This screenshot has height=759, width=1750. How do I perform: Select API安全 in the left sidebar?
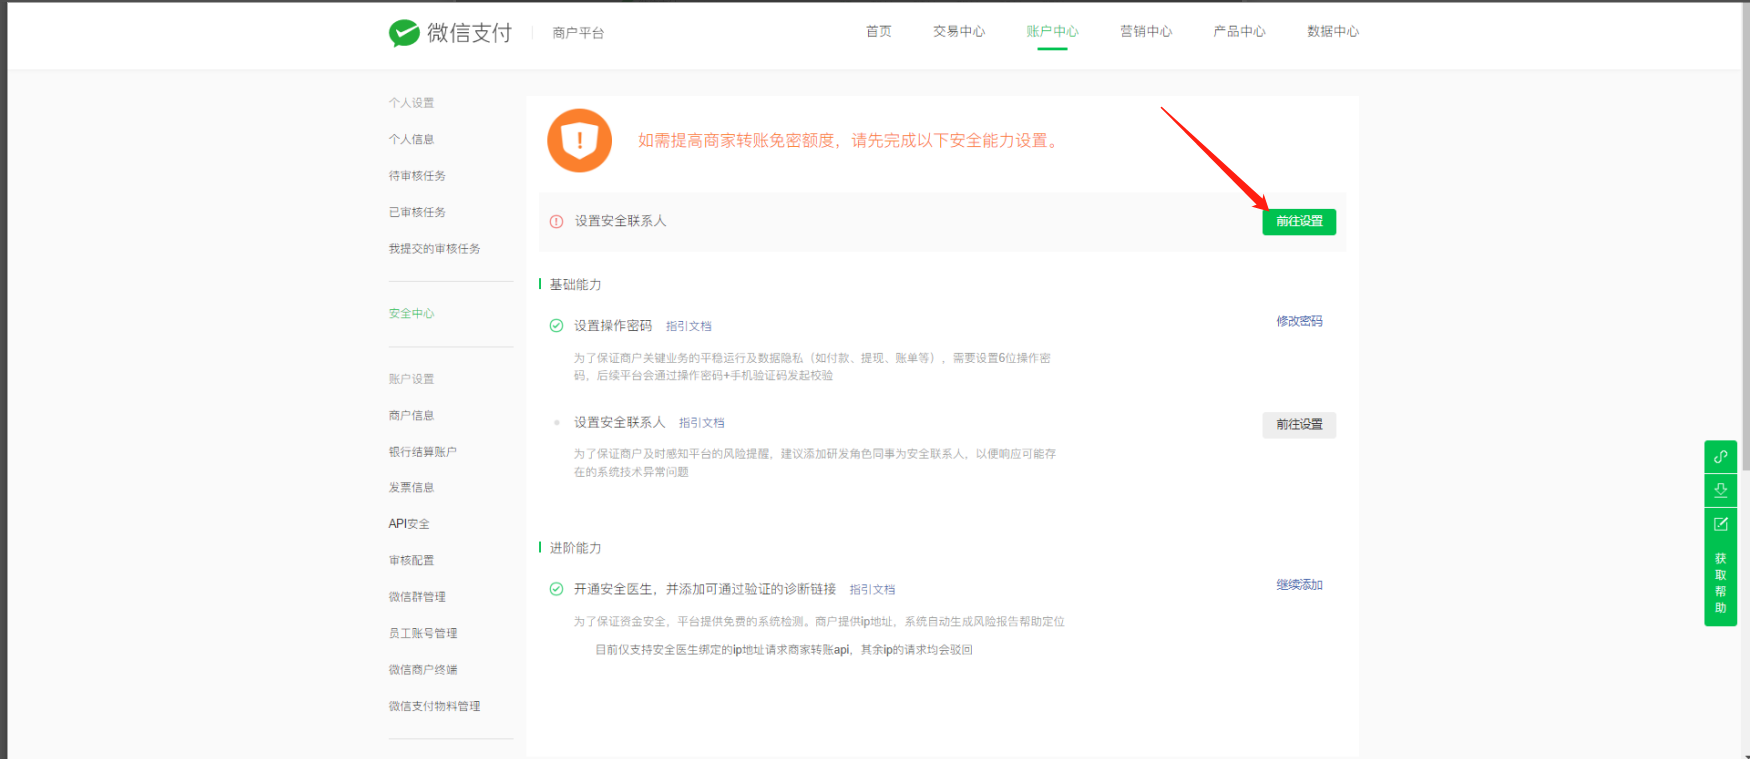point(409,524)
